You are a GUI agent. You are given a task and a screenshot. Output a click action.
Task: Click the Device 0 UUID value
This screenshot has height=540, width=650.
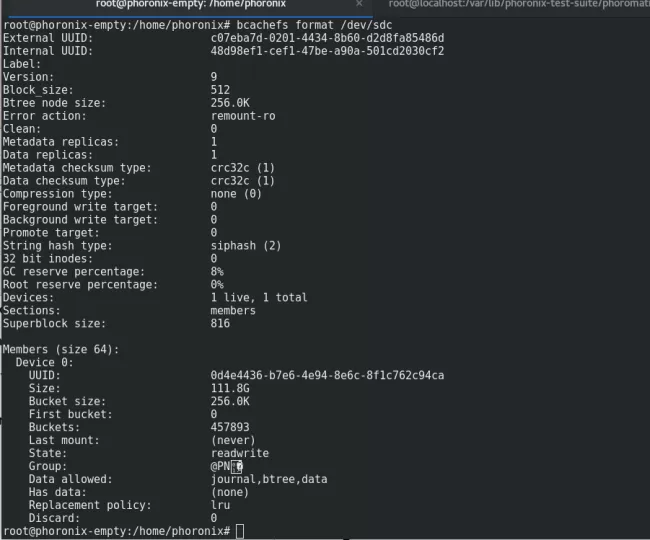pyautogui.click(x=327, y=375)
